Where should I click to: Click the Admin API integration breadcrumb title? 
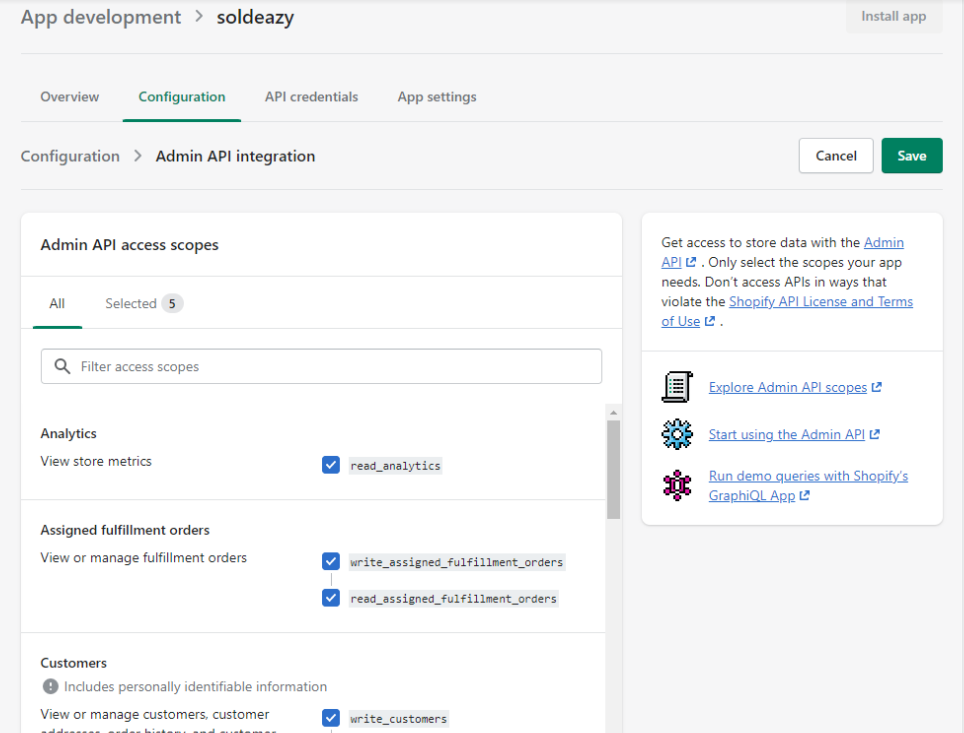235,156
